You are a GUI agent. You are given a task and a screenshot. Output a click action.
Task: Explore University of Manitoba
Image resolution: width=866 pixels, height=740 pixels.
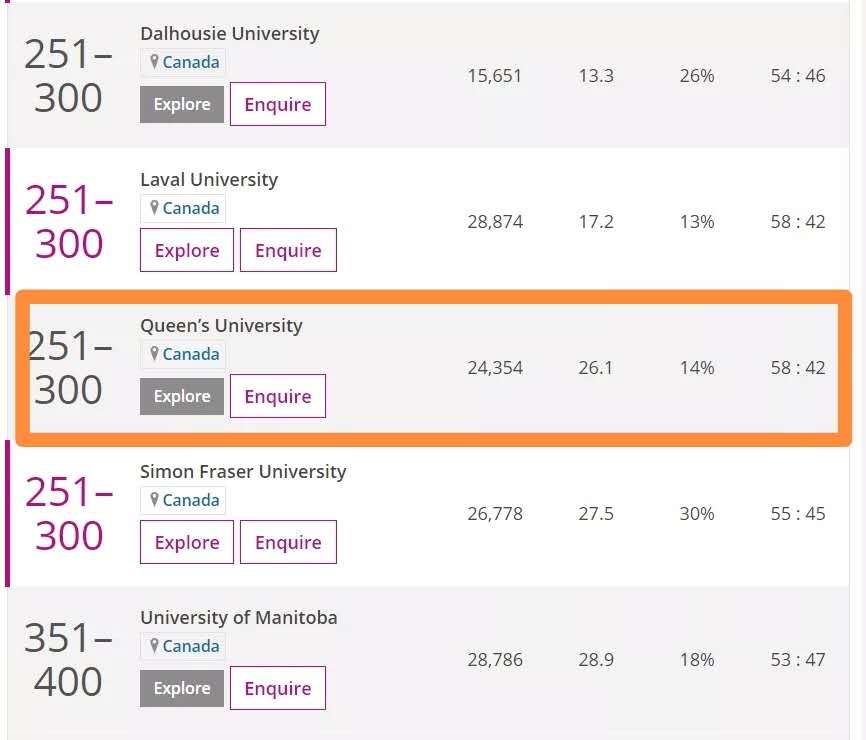[x=182, y=688]
